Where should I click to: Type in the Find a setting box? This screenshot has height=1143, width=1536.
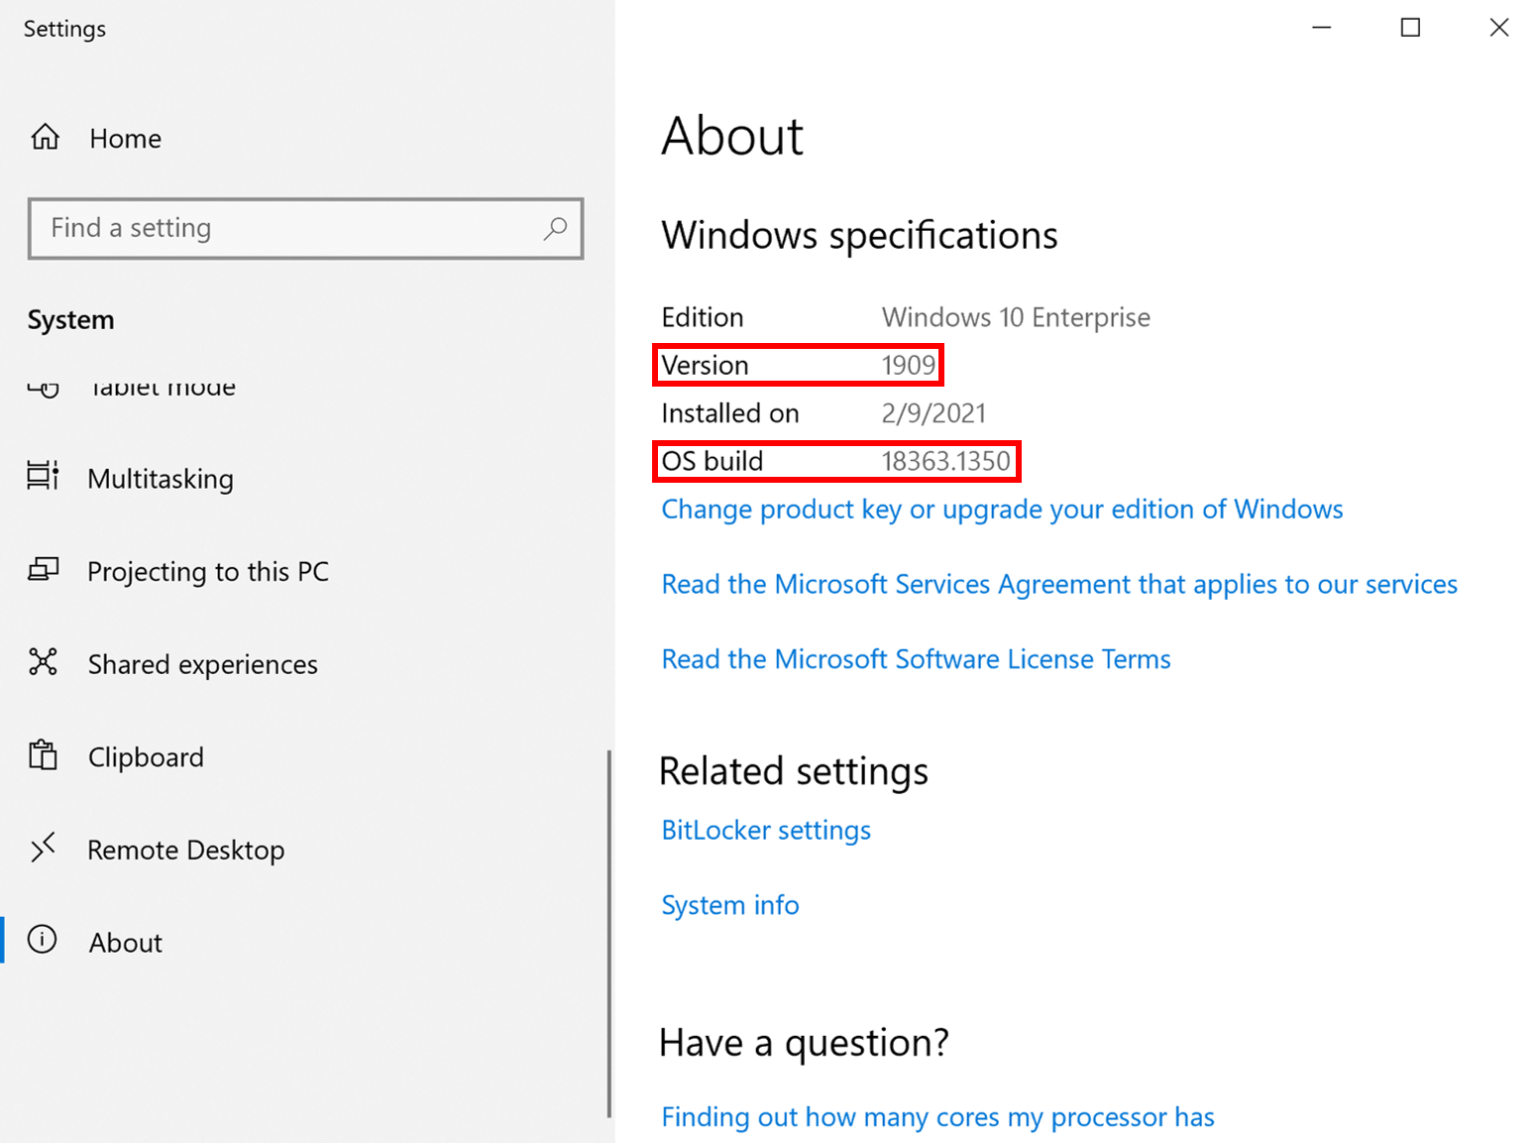[290, 228]
